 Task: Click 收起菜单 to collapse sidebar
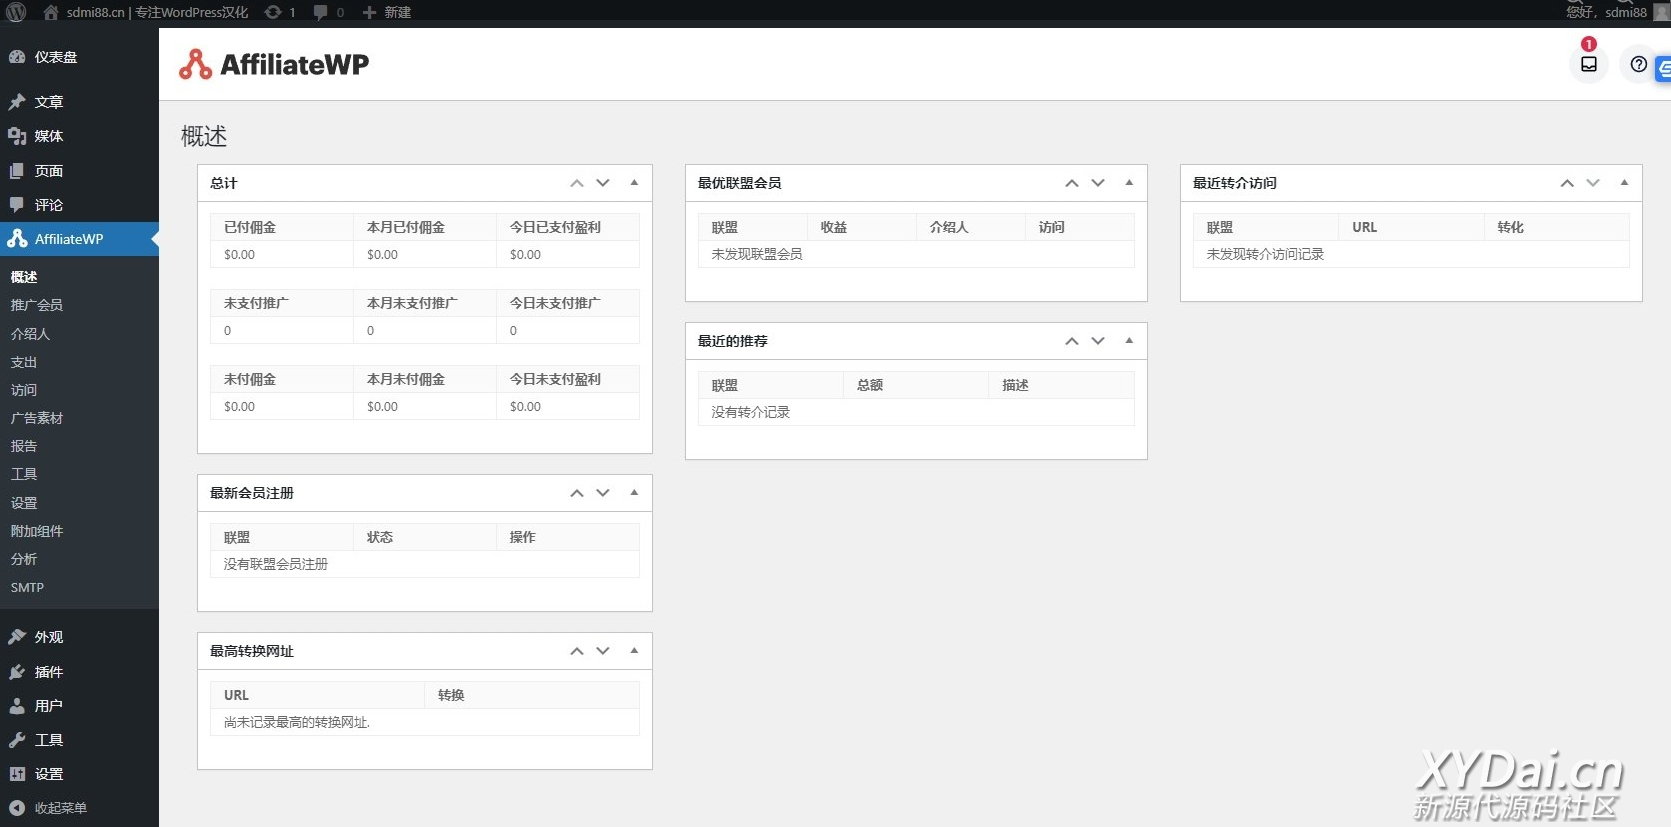60,808
